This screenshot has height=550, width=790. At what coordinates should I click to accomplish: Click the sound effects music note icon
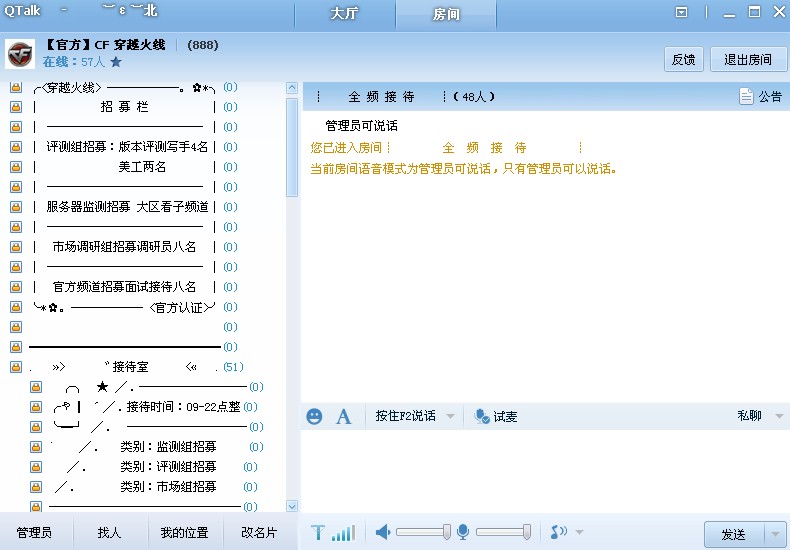click(559, 532)
